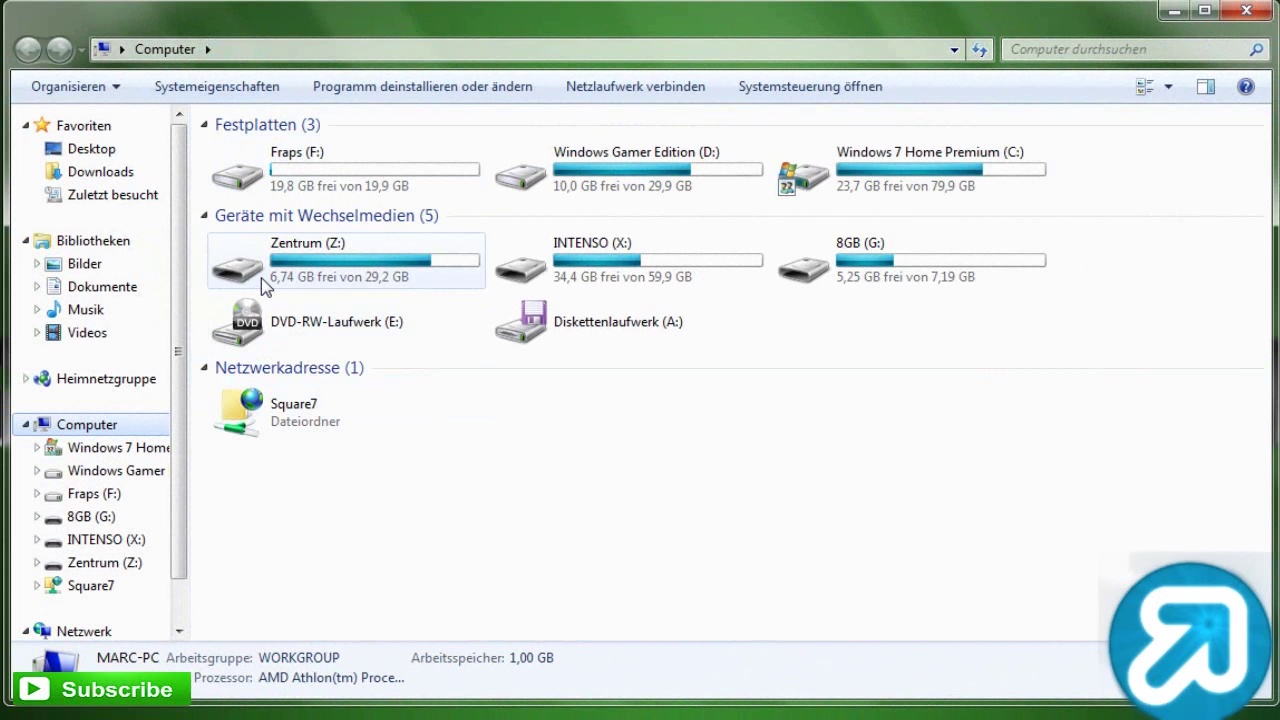Open the DVD-RW-Laufwerk (E:) drive icon
Viewport: 1280px width, 720px height.
click(238, 323)
